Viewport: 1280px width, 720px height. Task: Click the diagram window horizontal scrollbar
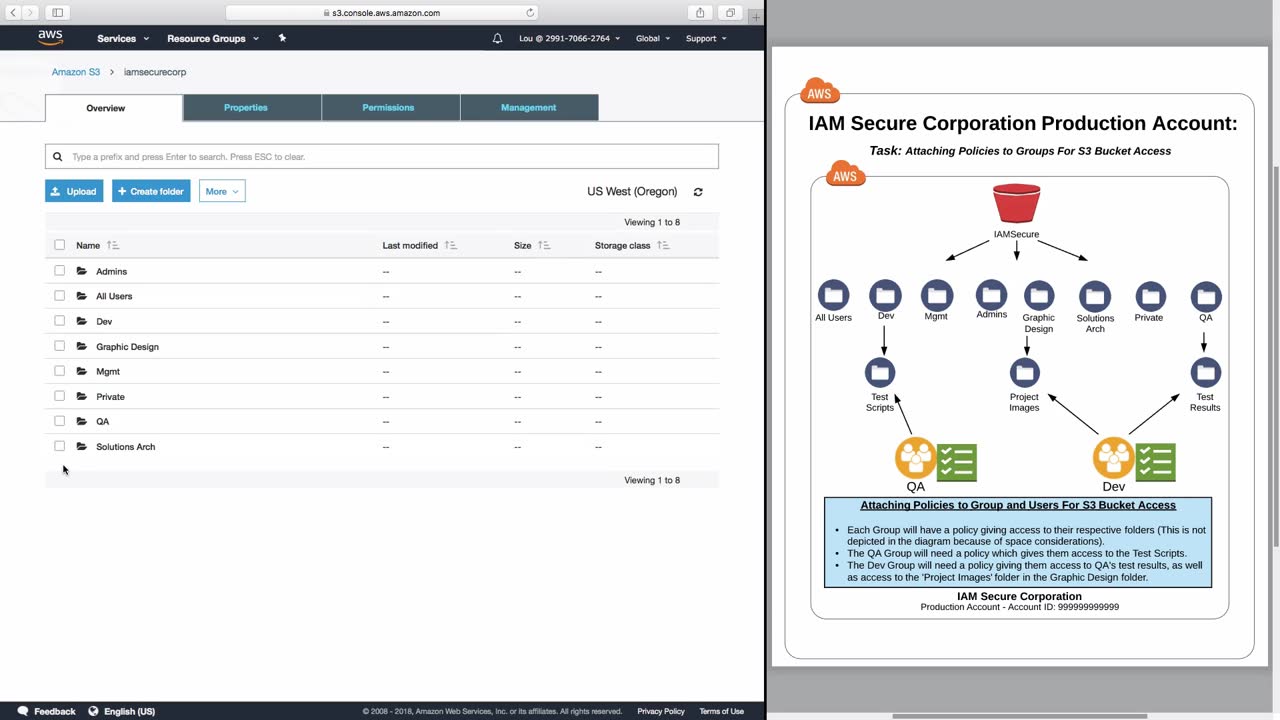(x=1020, y=716)
